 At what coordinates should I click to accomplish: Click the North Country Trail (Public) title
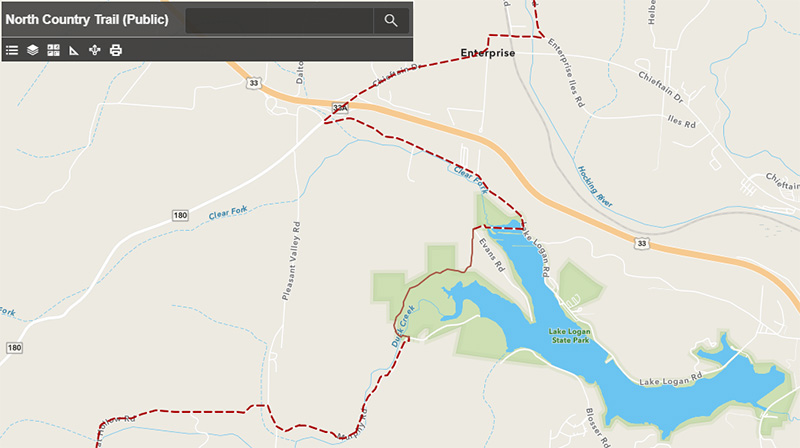click(87, 19)
